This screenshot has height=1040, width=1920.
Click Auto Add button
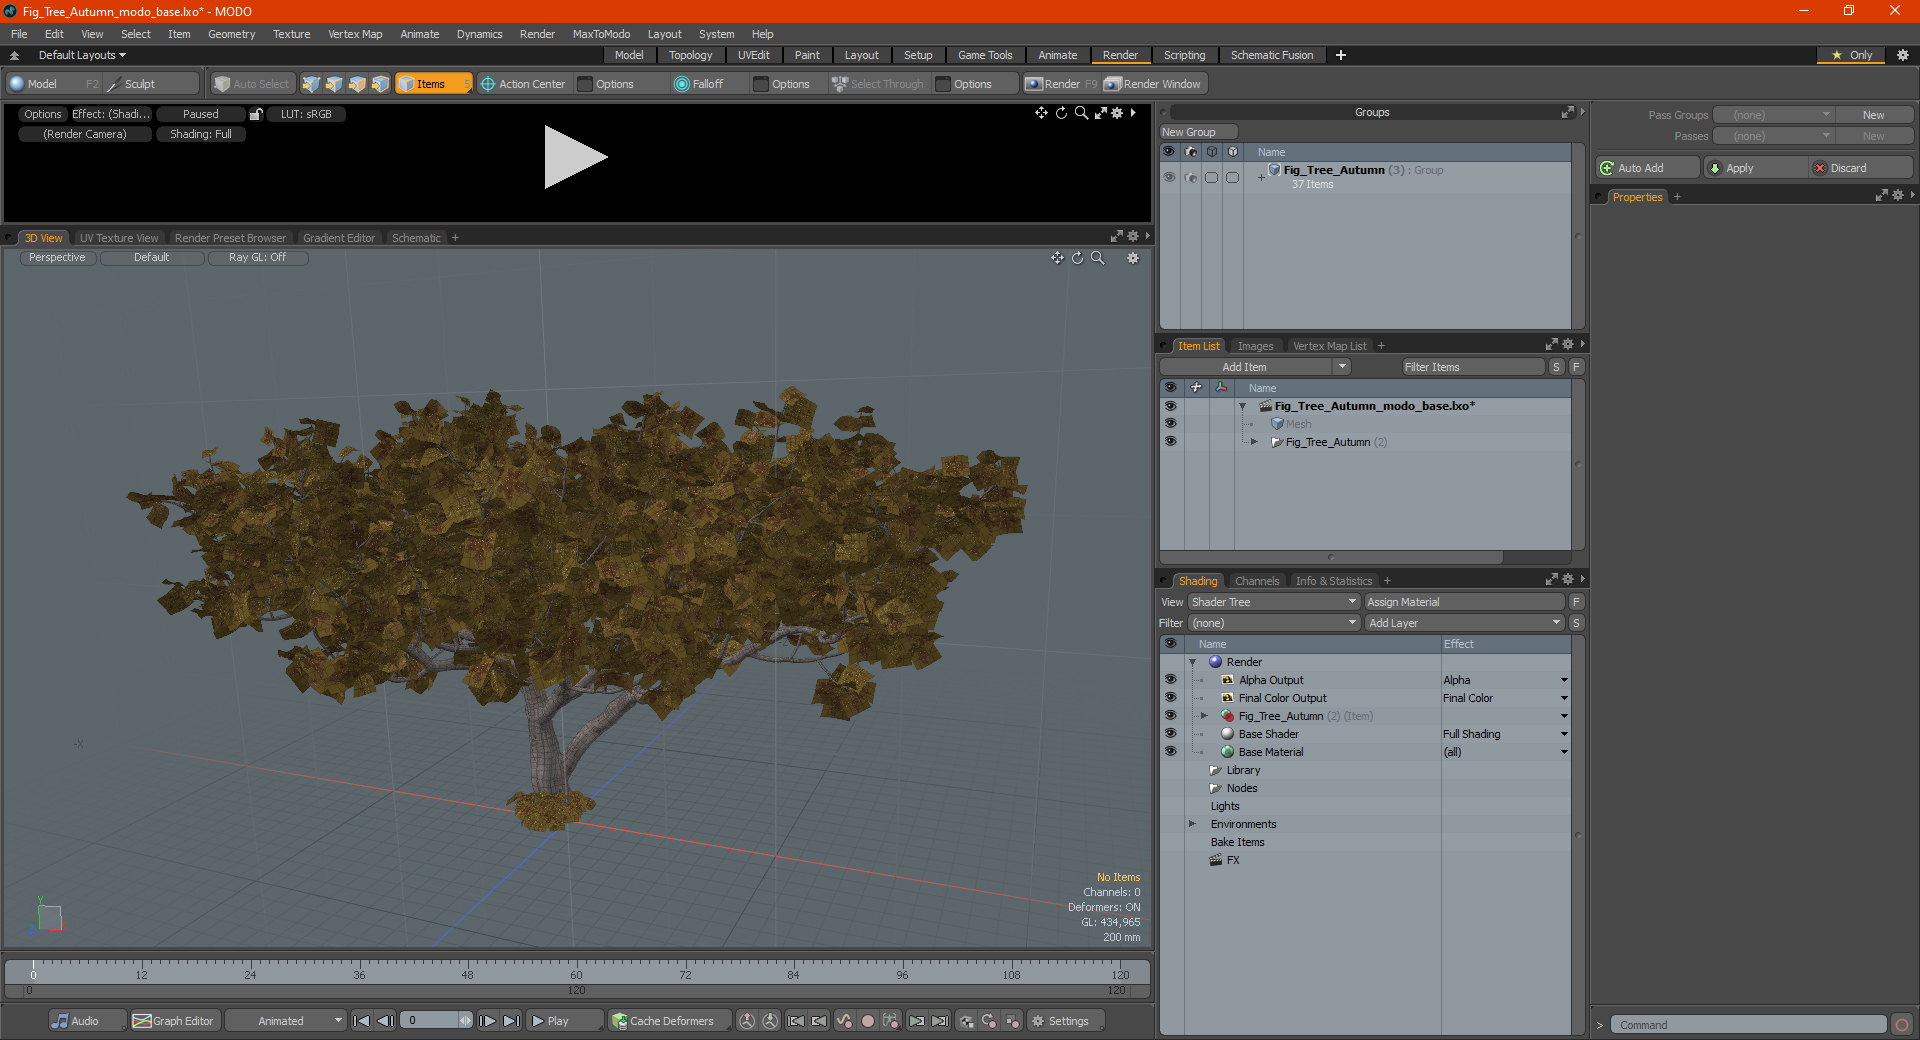[1648, 168]
